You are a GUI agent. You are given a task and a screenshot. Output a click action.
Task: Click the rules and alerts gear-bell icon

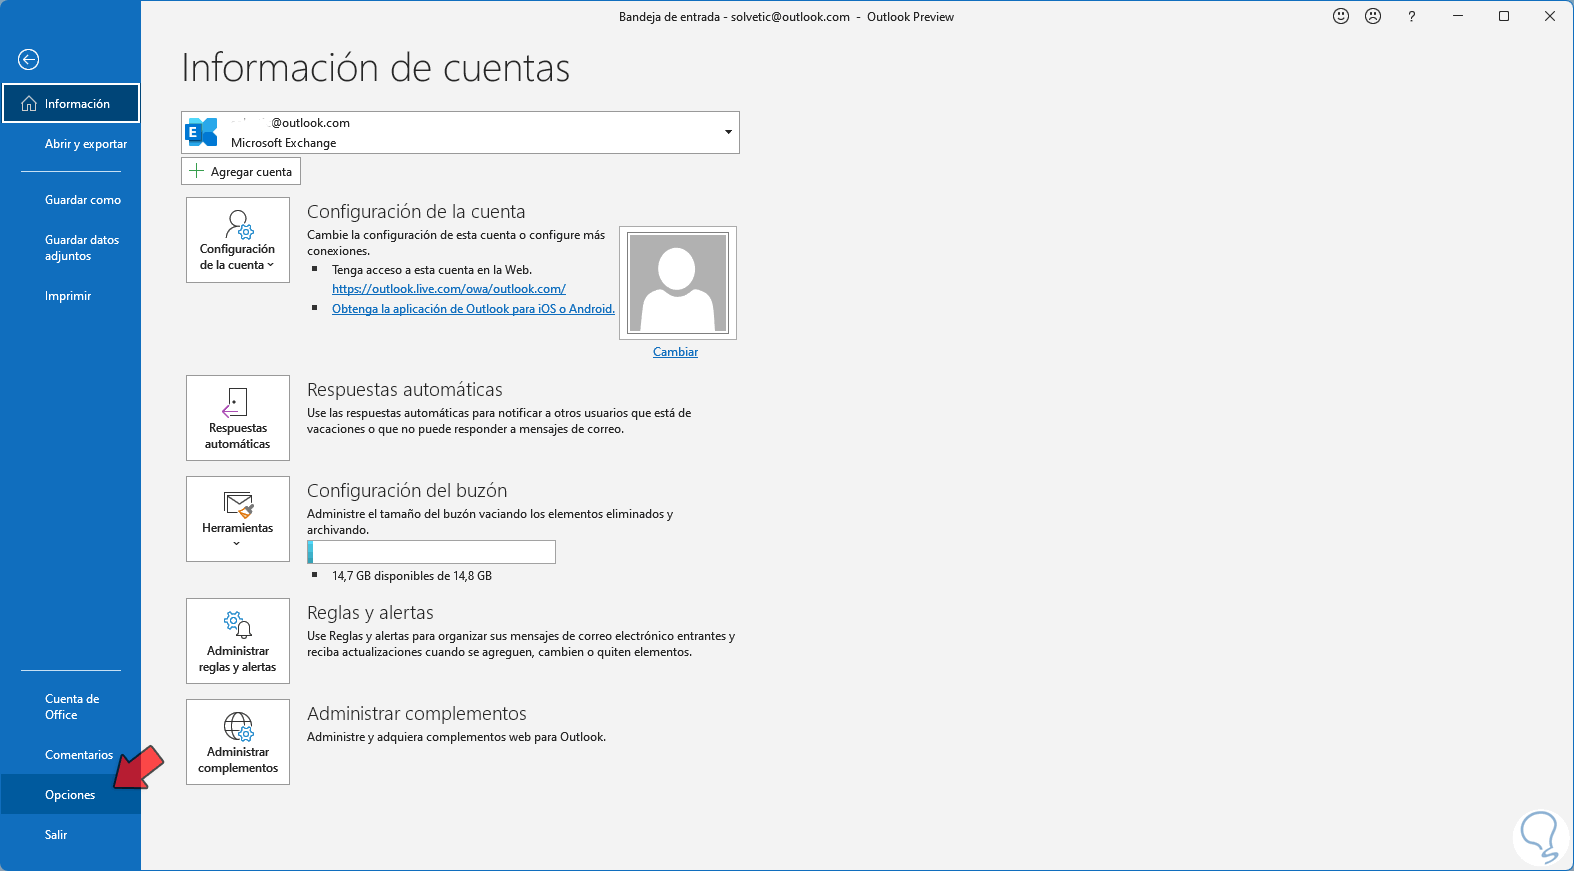point(238,625)
